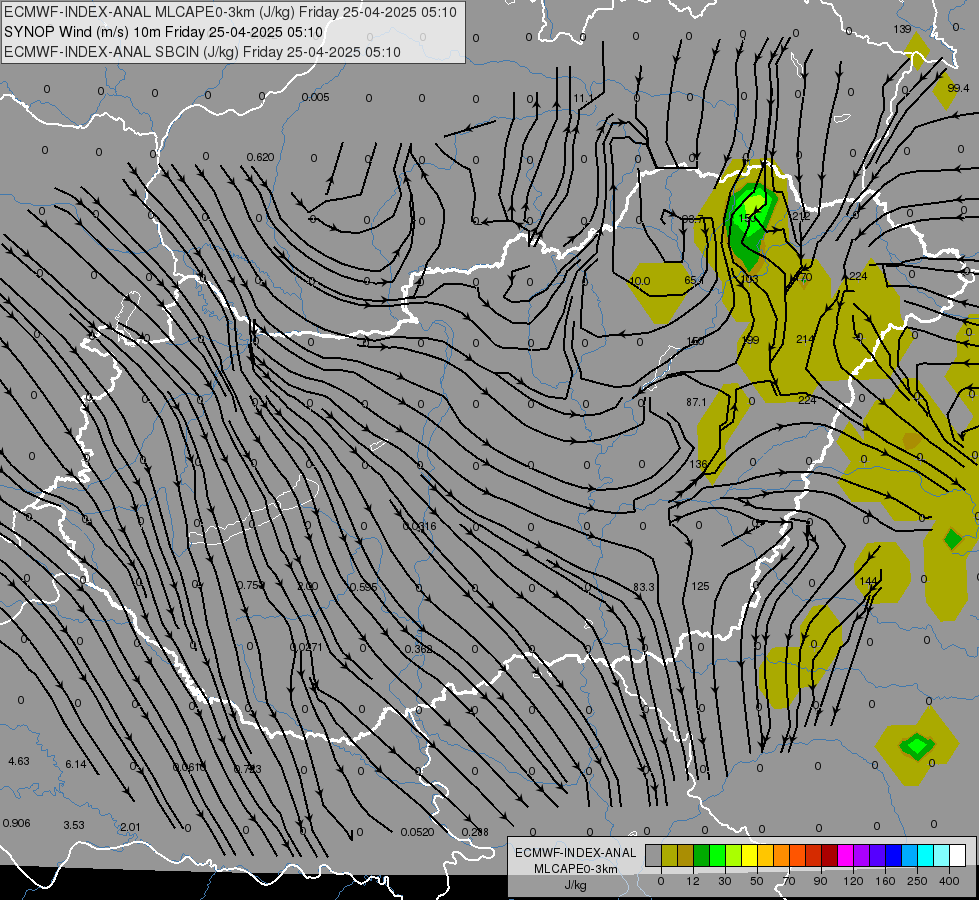Click the '103' value on the map
Image resolution: width=979 pixels, height=900 pixels.
(749, 279)
